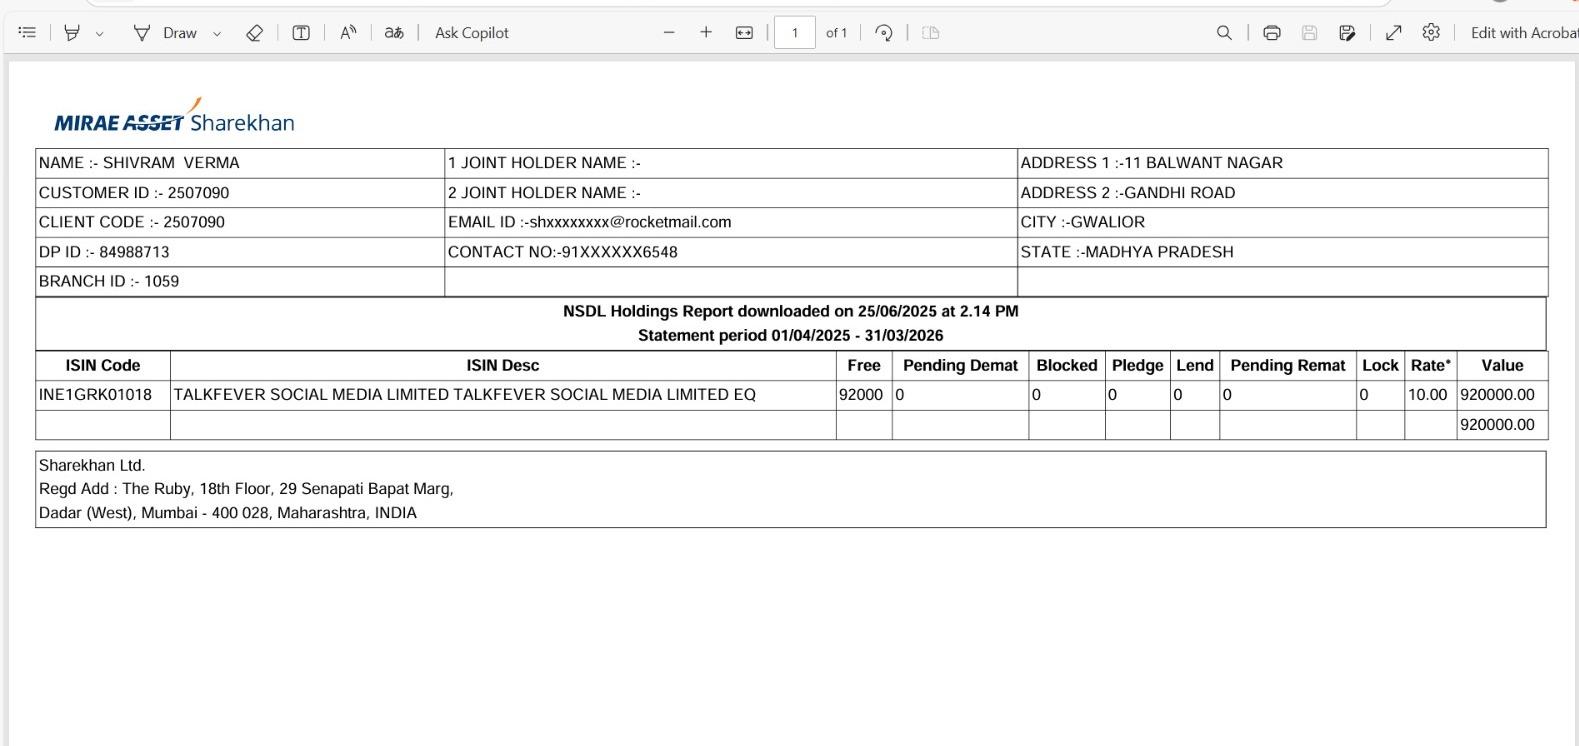
Task: Click Ask Copilot
Action: click(471, 33)
